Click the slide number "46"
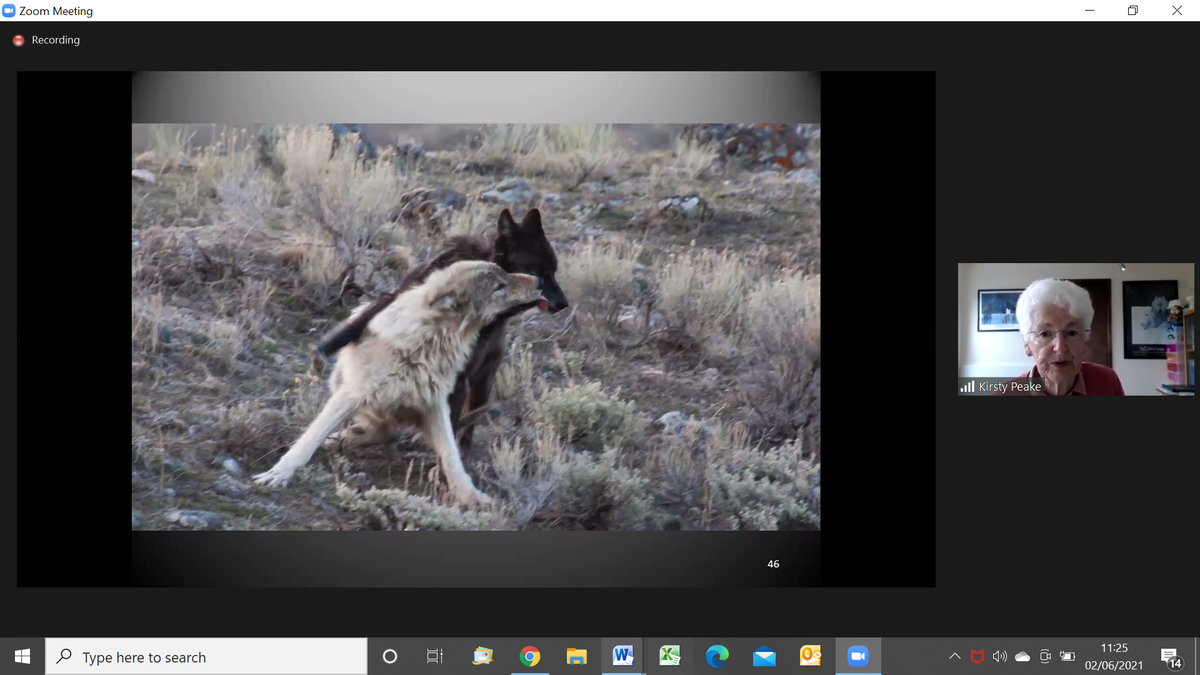This screenshot has height=675, width=1200. click(x=773, y=564)
